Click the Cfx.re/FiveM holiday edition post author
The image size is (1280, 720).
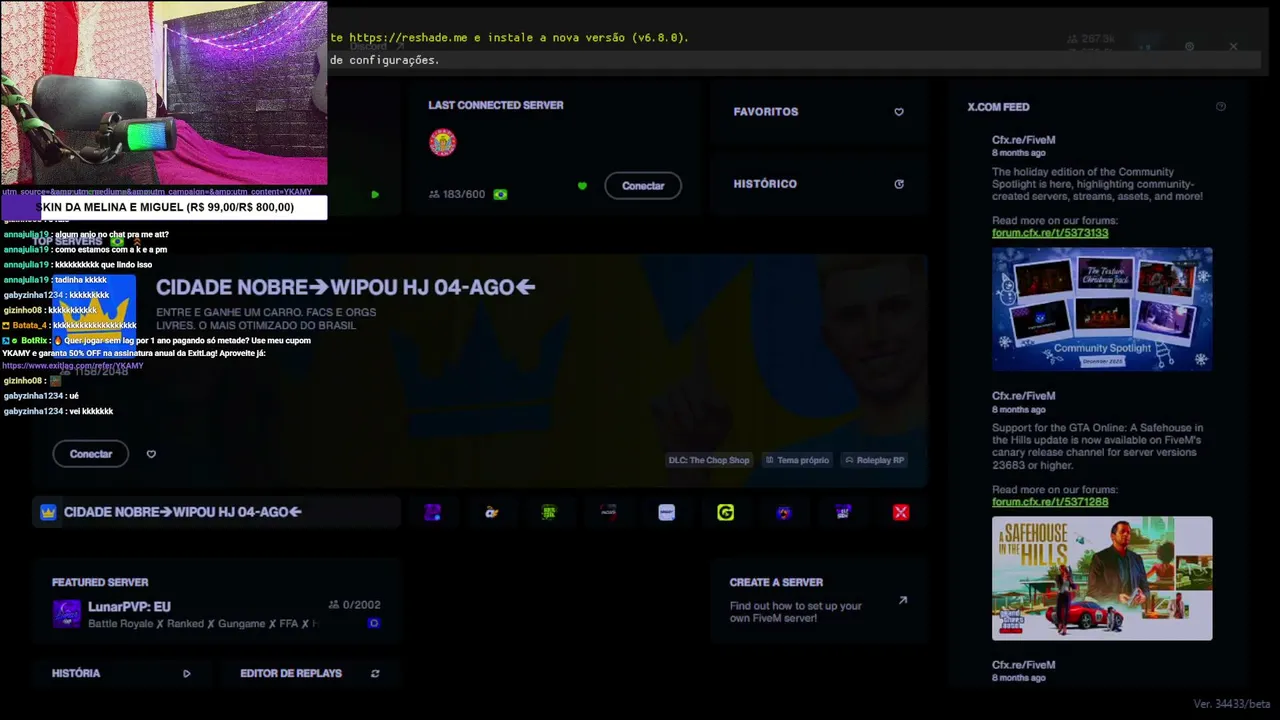[1023, 140]
